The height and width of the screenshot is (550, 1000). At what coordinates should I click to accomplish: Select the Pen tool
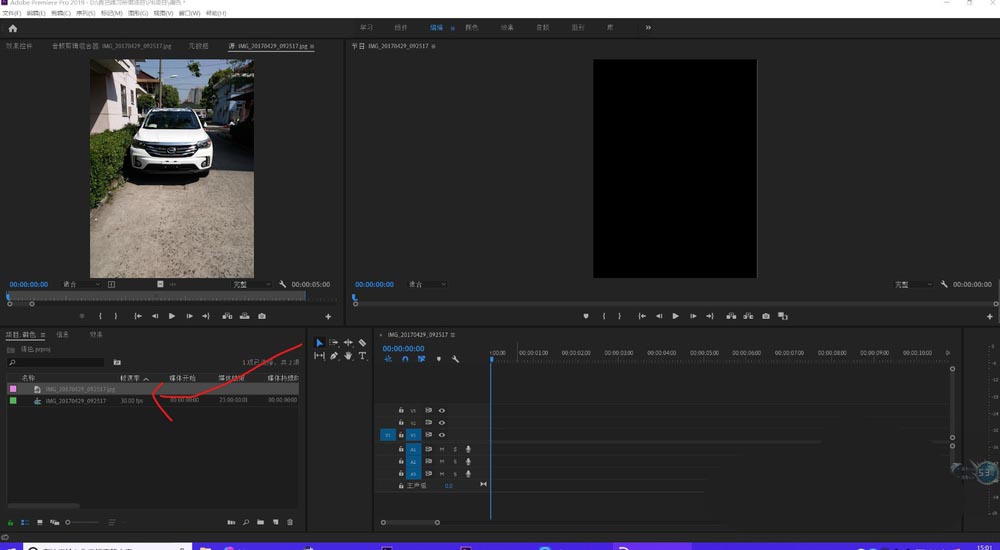pos(334,356)
